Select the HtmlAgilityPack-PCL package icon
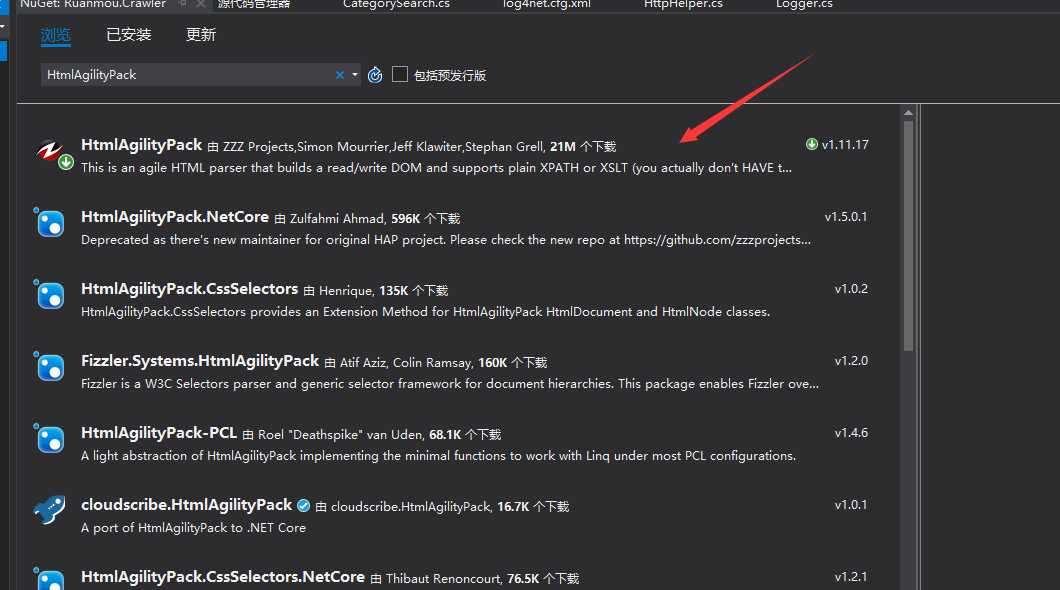Screen dimensions: 1060x590 click(x=49, y=439)
